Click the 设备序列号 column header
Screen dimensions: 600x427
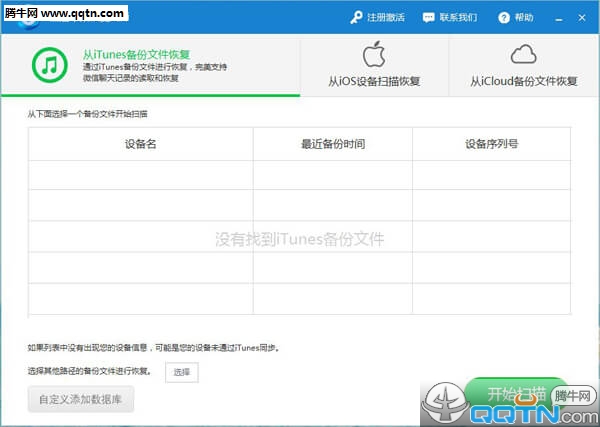click(x=491, y=144)
